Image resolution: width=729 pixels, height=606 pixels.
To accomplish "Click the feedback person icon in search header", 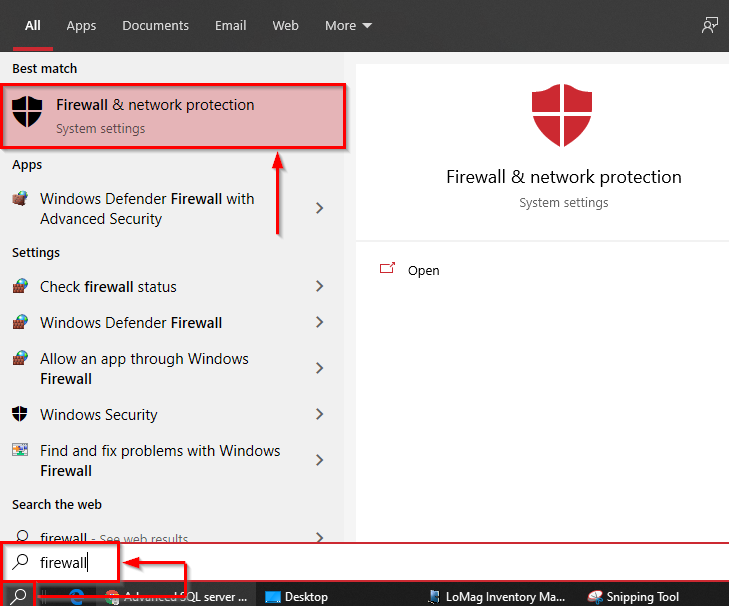I will [x=709, y=26].
